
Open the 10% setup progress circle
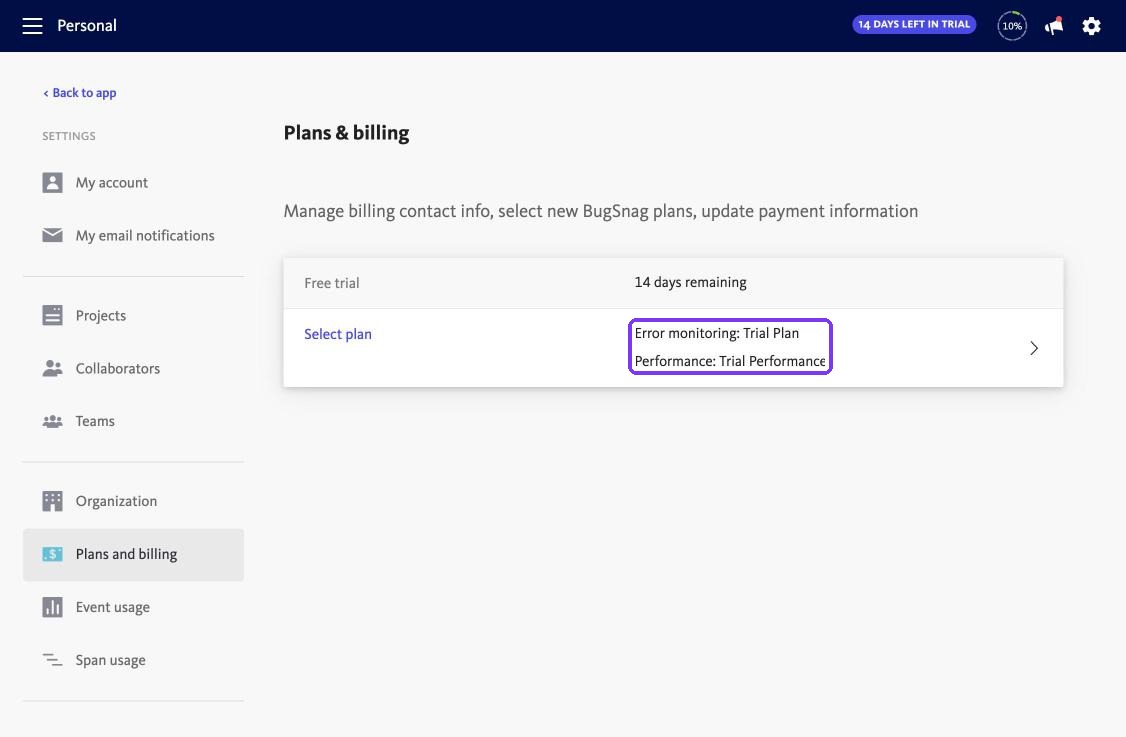(x=1012, y=26)
